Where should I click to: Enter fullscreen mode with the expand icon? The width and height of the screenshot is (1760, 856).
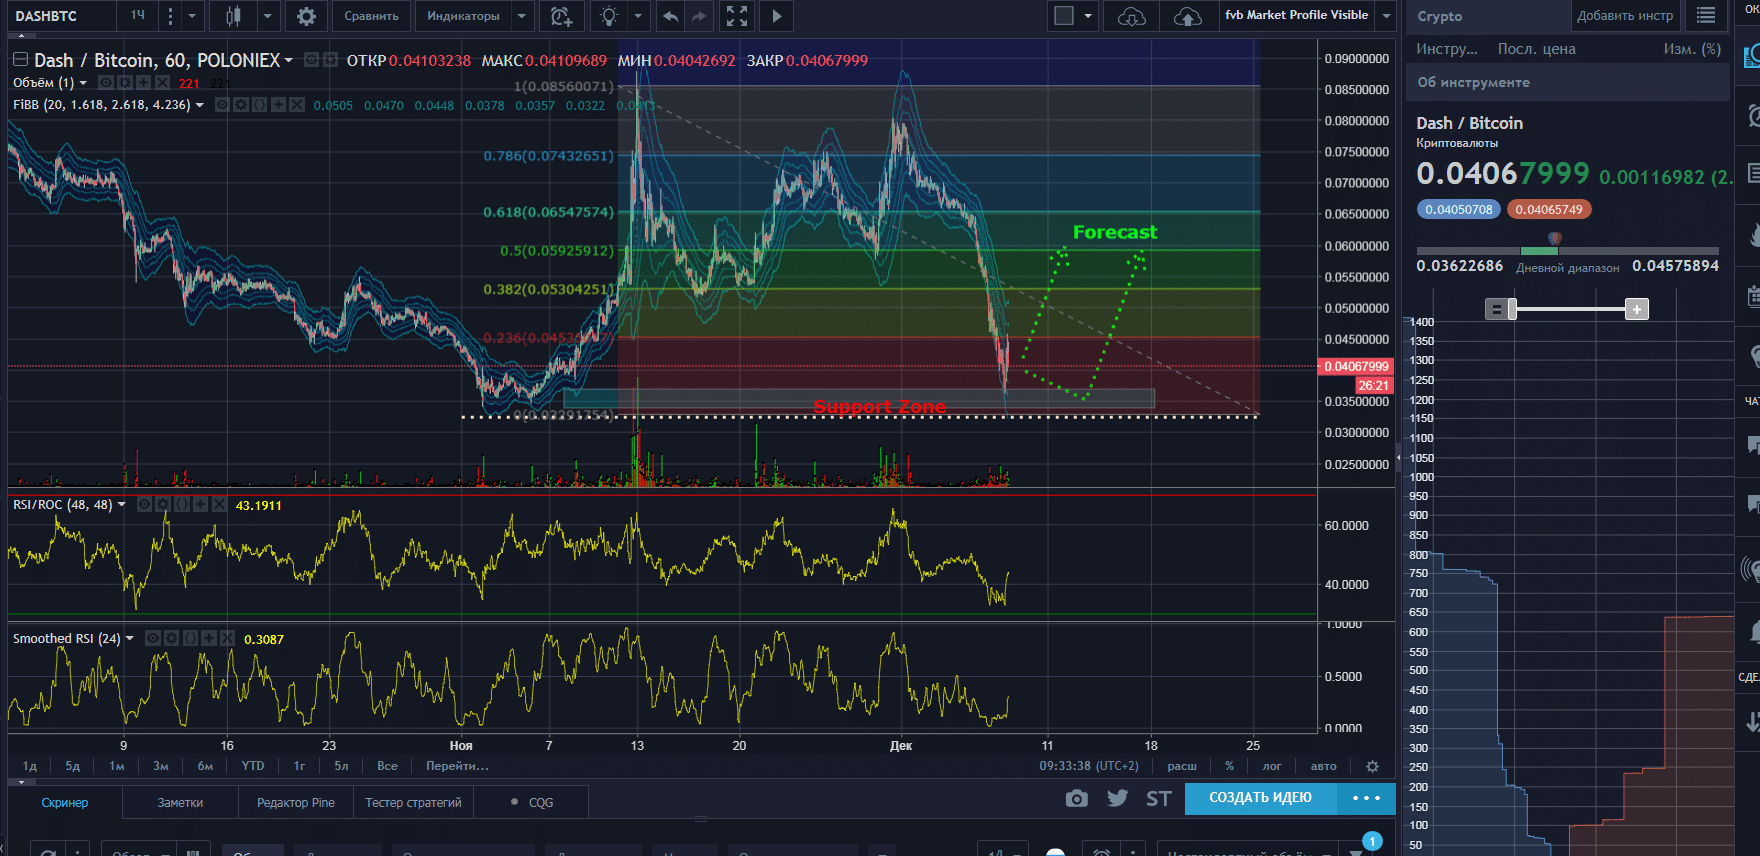(x=737, y=16)
